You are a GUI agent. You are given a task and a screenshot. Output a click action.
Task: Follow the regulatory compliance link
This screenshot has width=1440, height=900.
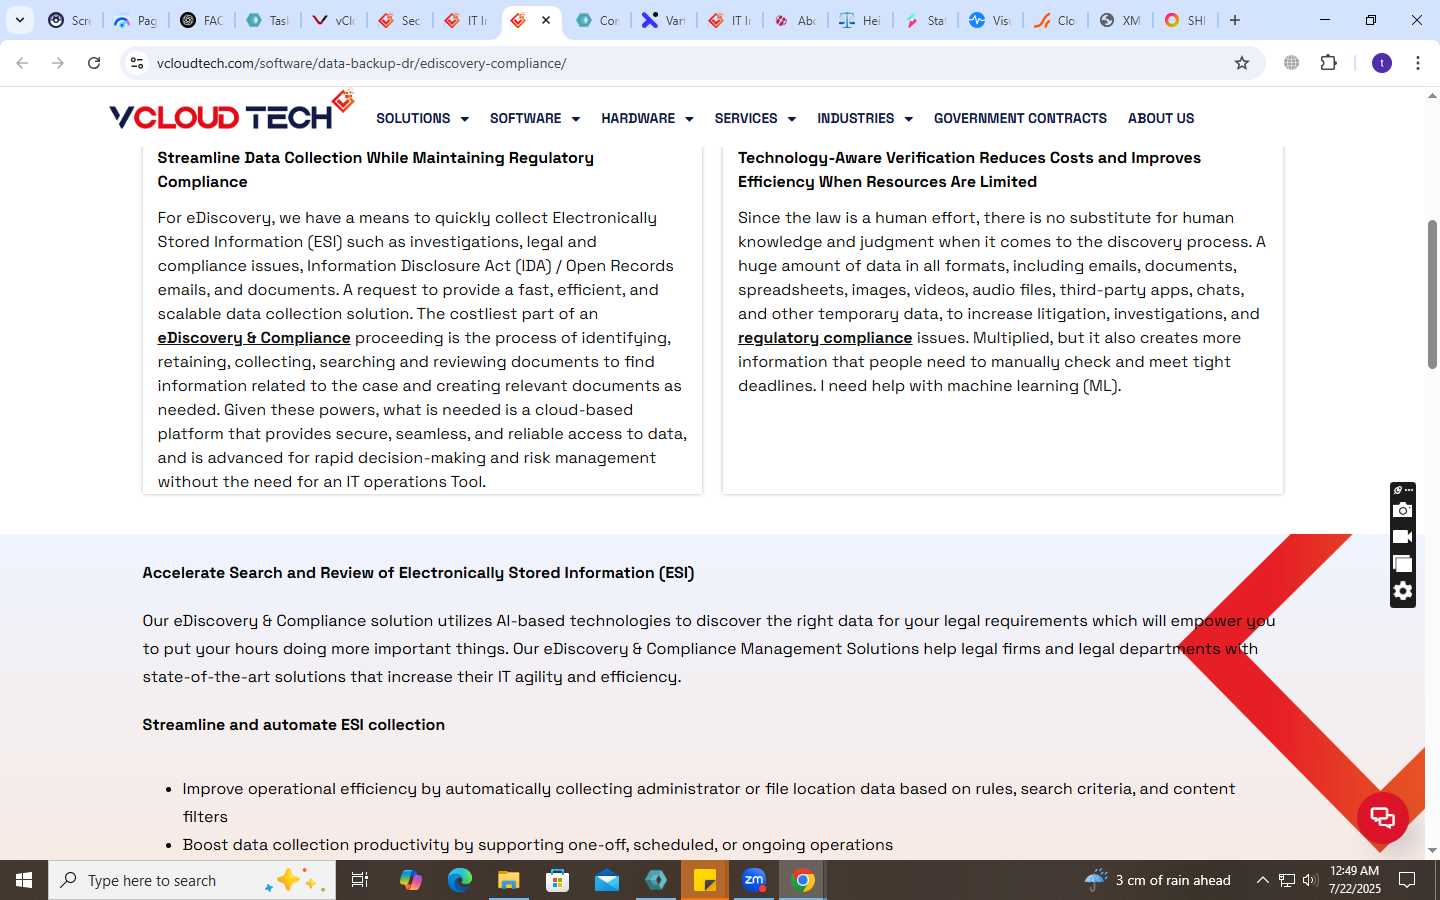coord(825,338)
